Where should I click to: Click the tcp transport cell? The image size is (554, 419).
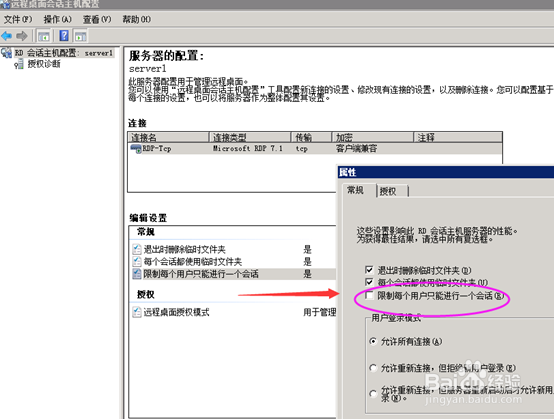[301, 149]
